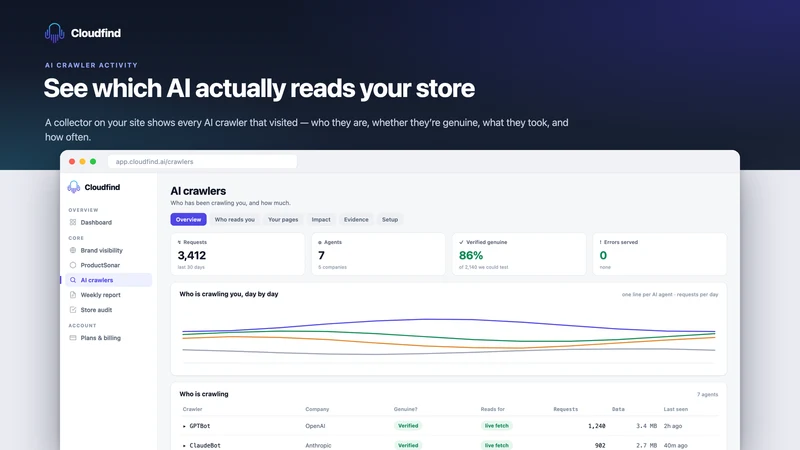Click the Genuine? column header
The height and width of the screenshot is (450, 800).
(406, 409)
